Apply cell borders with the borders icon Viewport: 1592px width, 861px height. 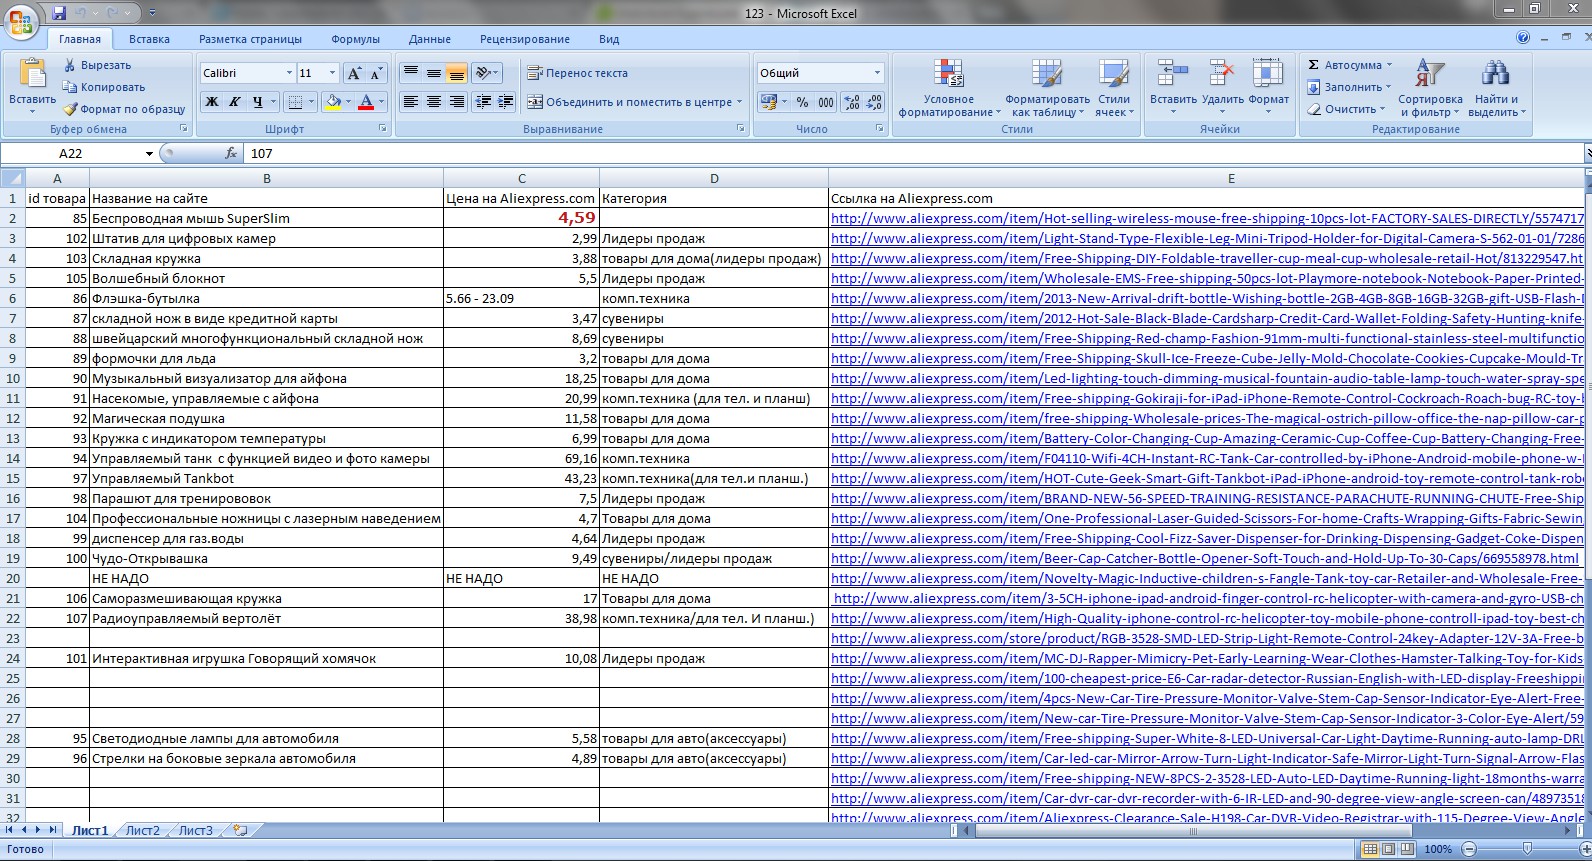pos(294,102)
